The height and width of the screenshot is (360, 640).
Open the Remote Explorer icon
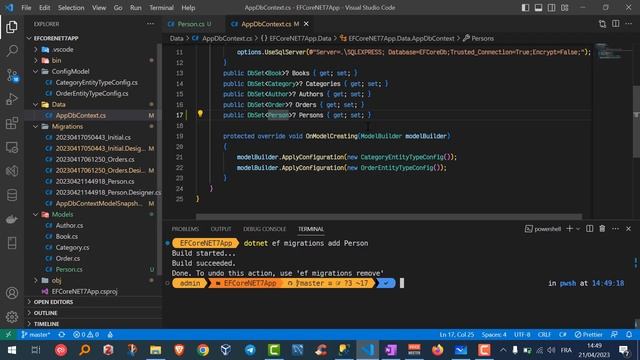coord(12,147)
